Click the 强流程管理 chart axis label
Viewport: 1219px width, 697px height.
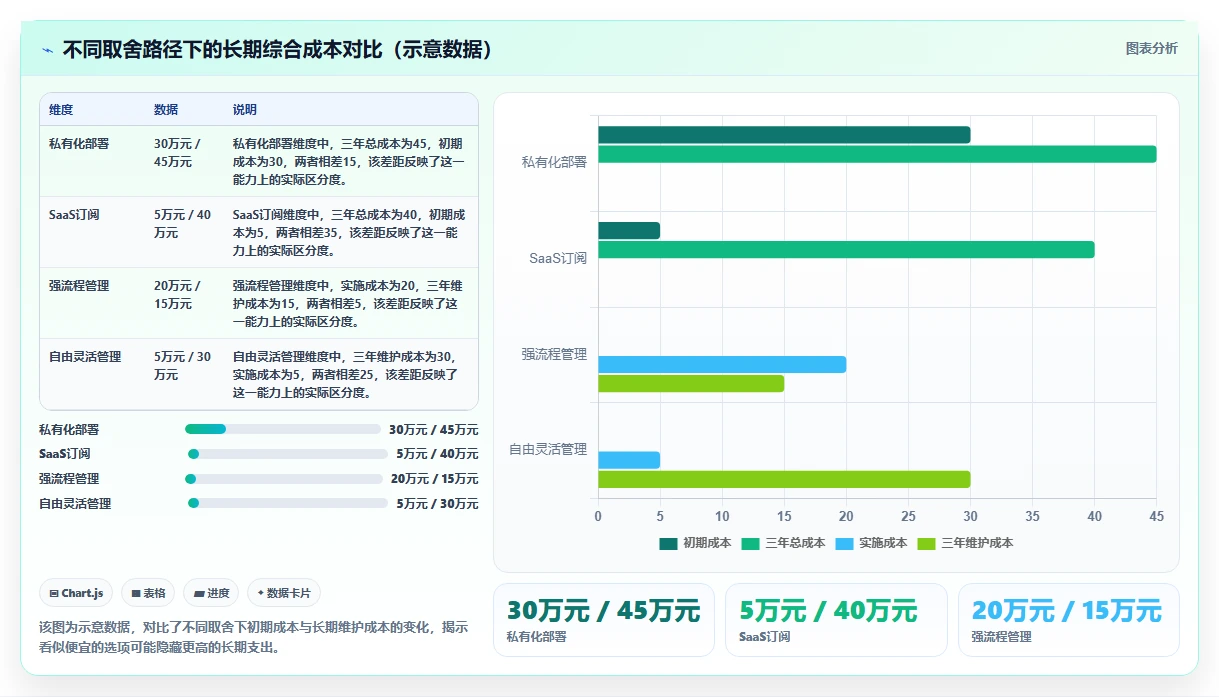tap(554, 354)
